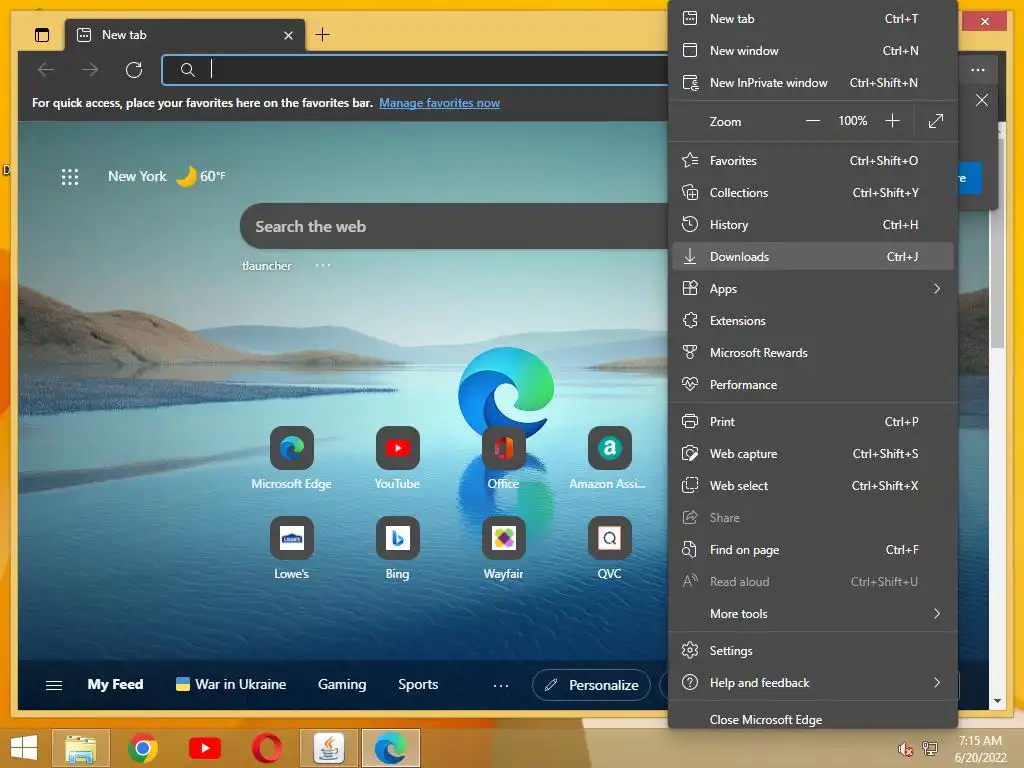Viewport: 1024px width, 768px height.
Task: Open File Explorer from the taskbar
Action: coord(81,748)
